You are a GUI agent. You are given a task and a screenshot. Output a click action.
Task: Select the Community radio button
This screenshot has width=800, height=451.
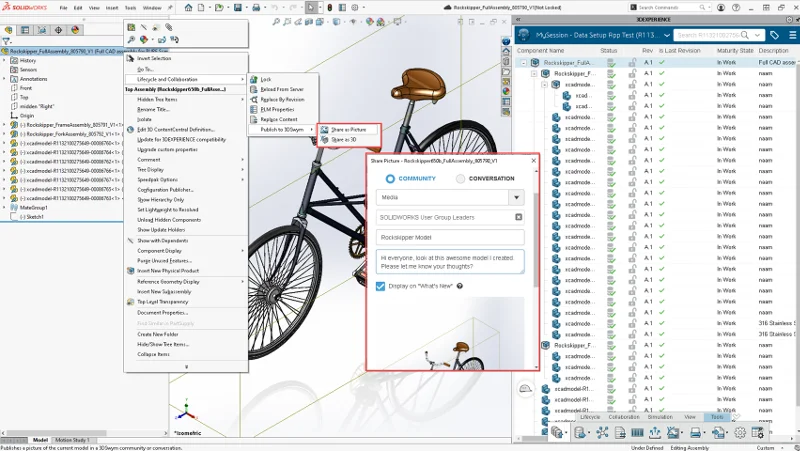(x=390, y=179)
